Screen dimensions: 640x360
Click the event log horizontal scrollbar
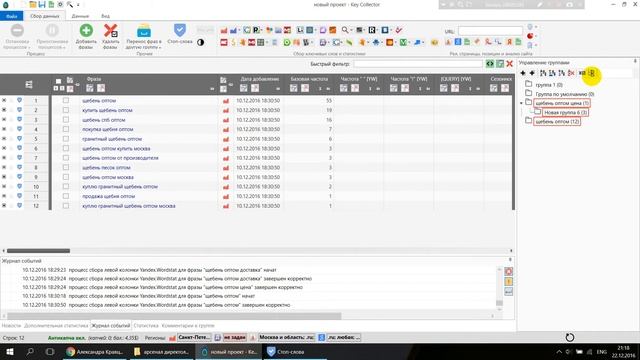[174, 316]
